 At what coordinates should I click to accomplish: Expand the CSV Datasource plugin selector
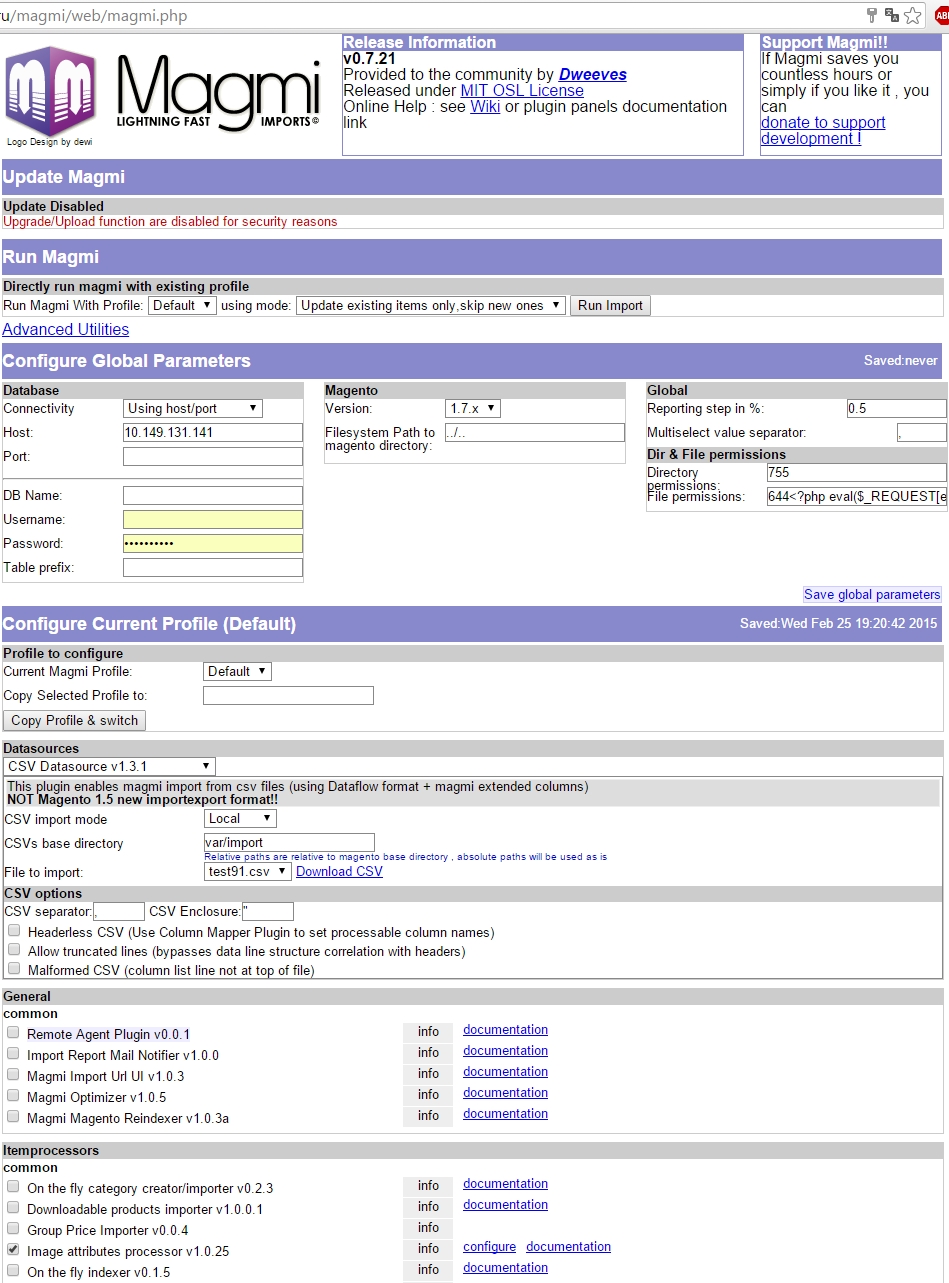coord(109,766)
